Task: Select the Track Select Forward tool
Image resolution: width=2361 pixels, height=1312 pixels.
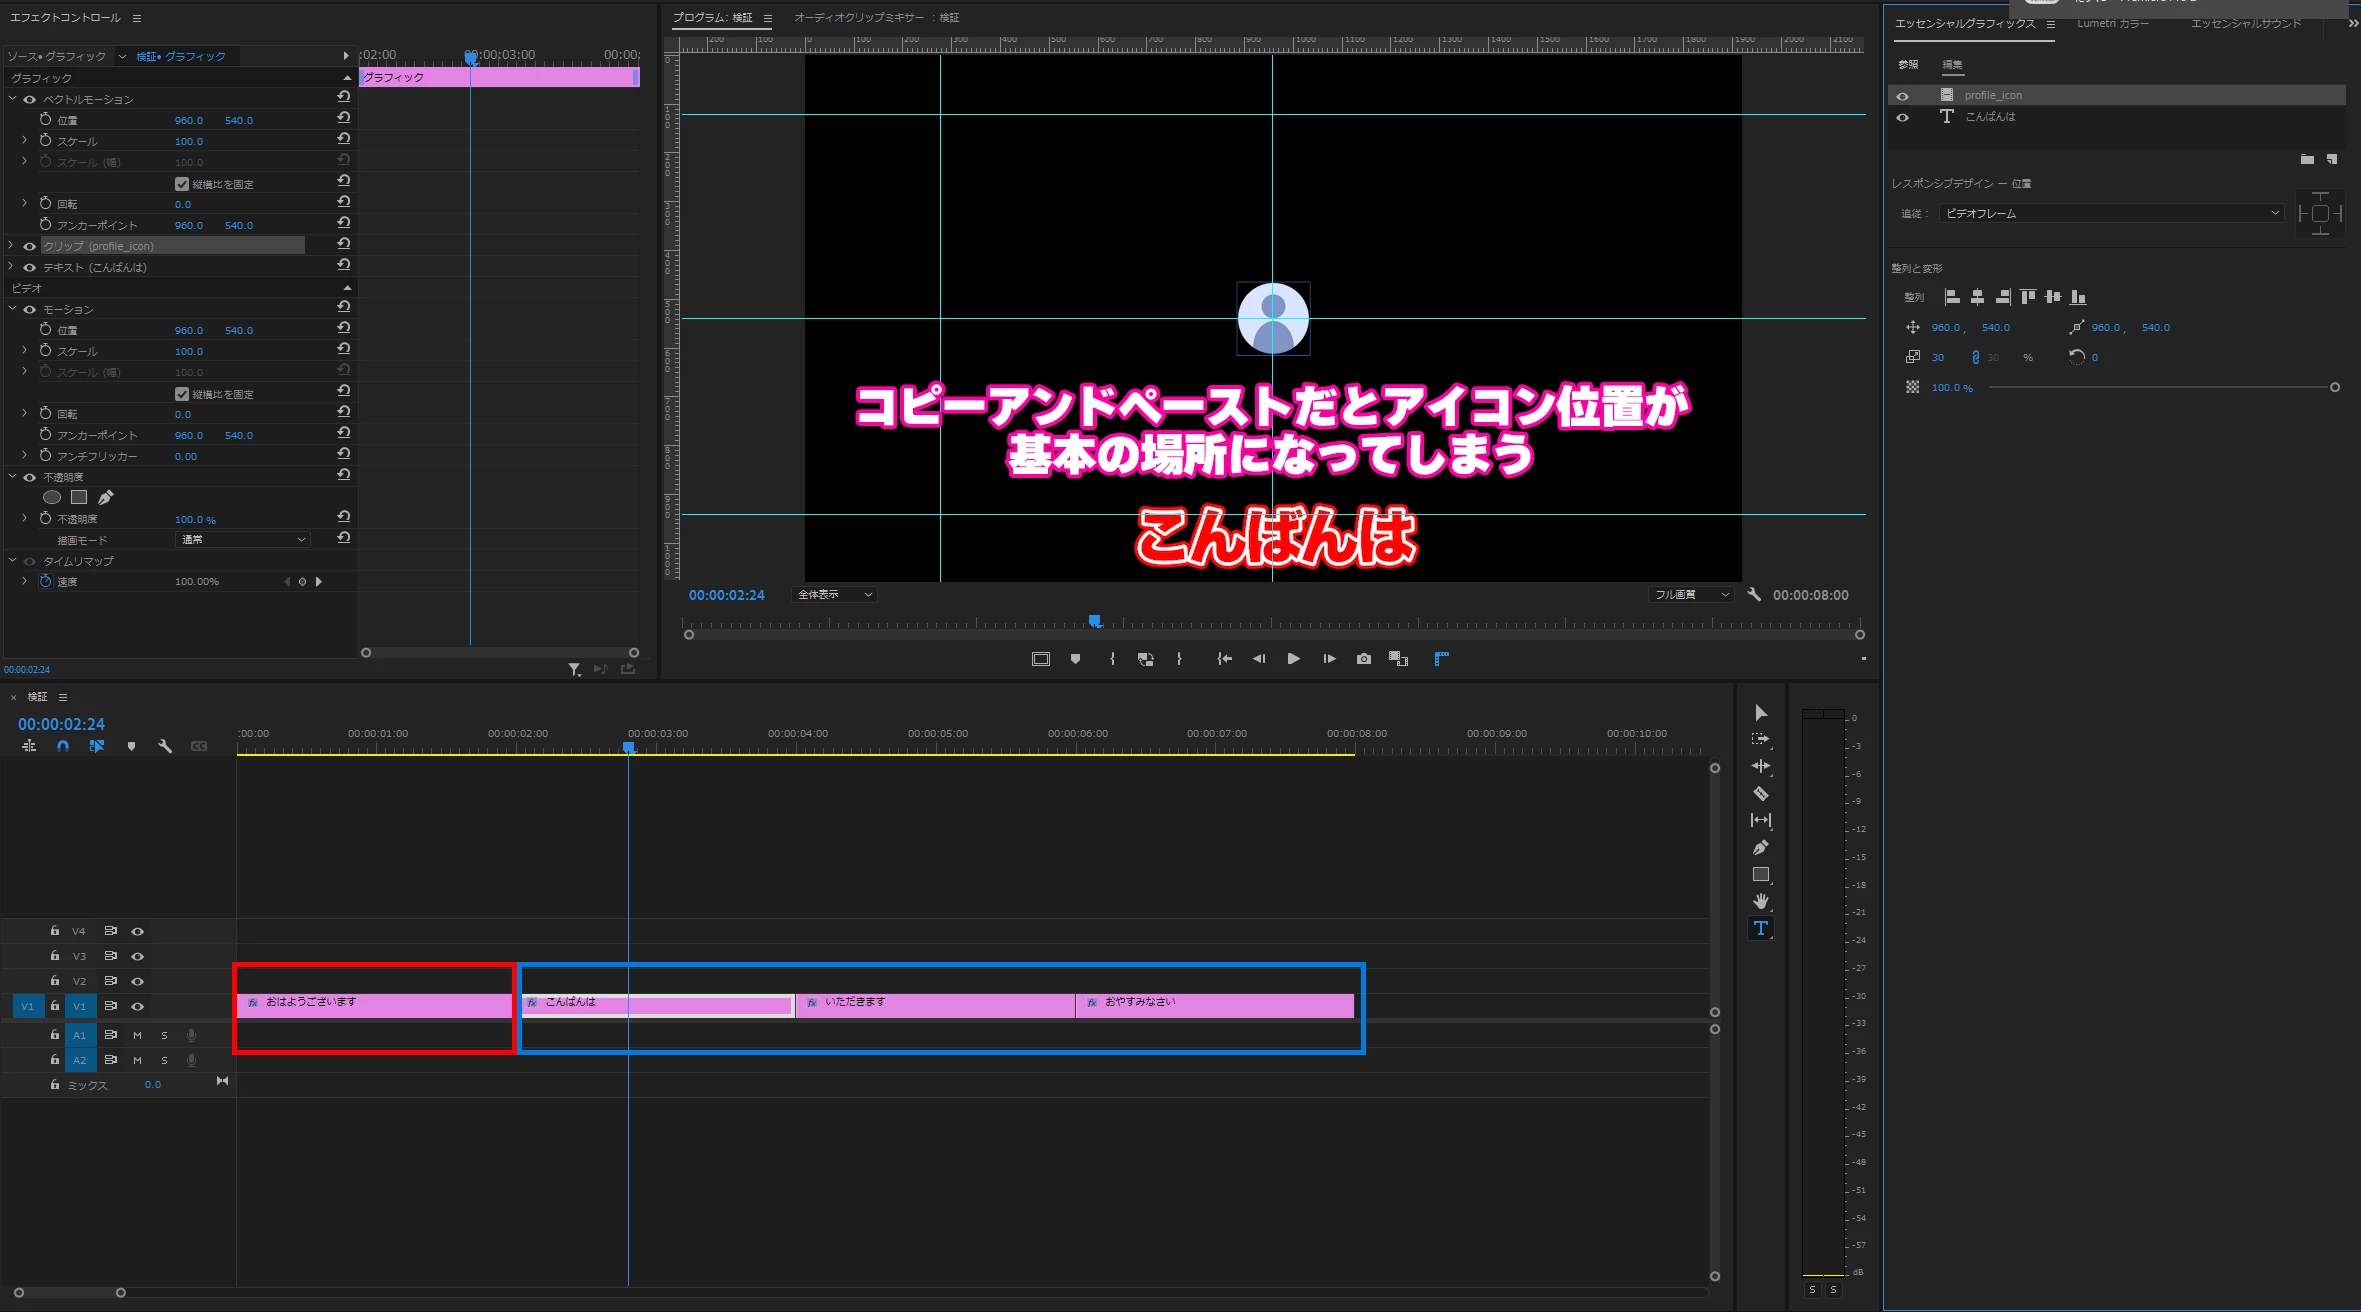Action: coord(1761,739)
